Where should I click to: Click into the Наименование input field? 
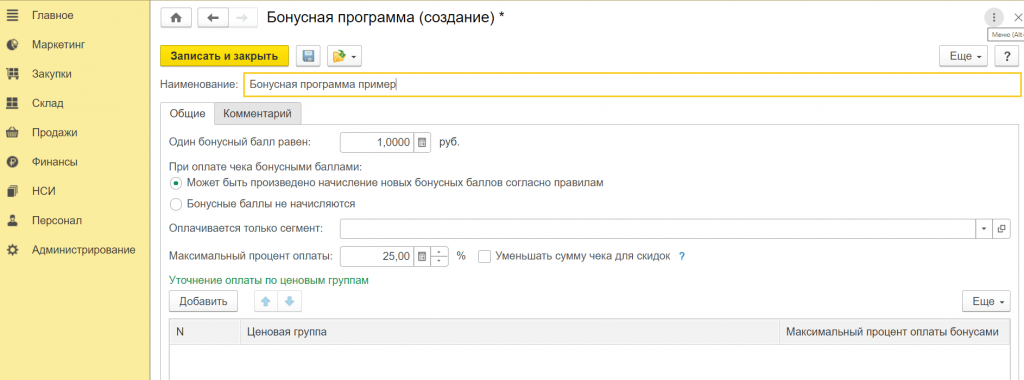(632, 85)
